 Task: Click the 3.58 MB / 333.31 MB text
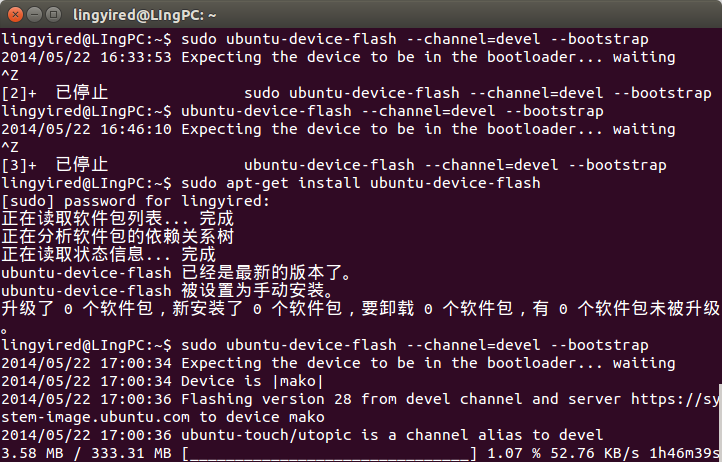pyautogui.click(x=87, y=454)
